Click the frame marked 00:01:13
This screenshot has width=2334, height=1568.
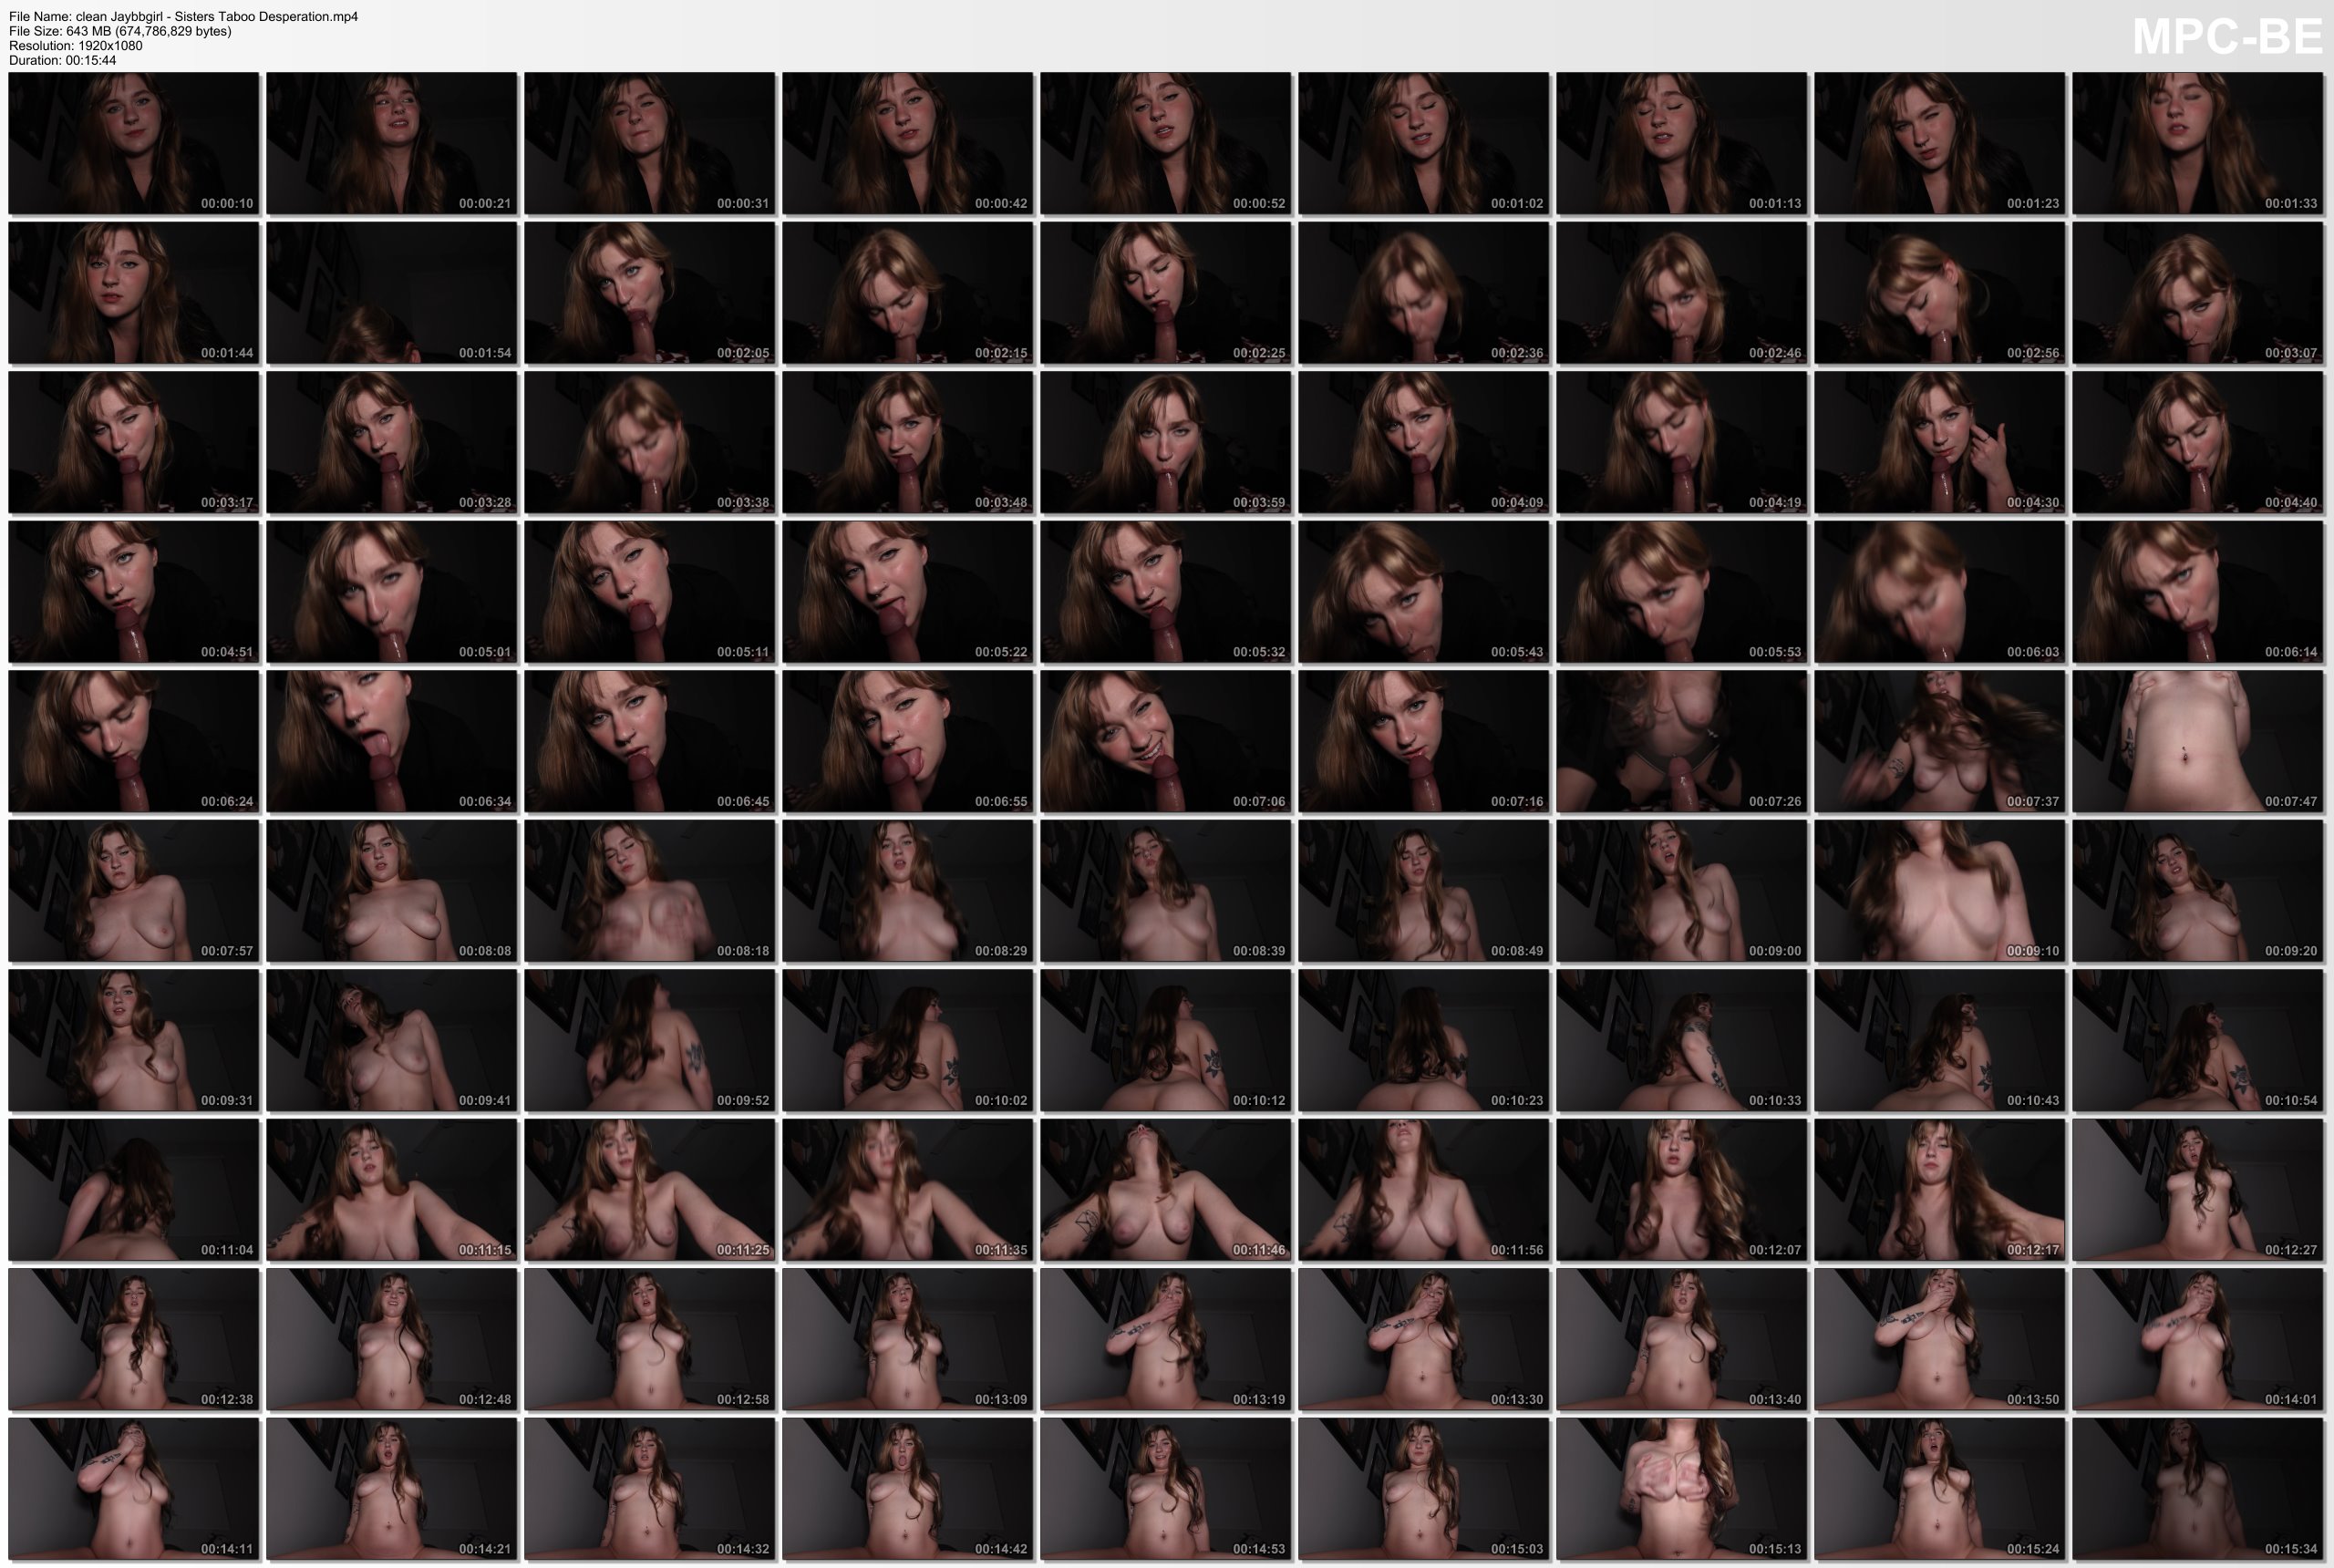pos(1682,142)
